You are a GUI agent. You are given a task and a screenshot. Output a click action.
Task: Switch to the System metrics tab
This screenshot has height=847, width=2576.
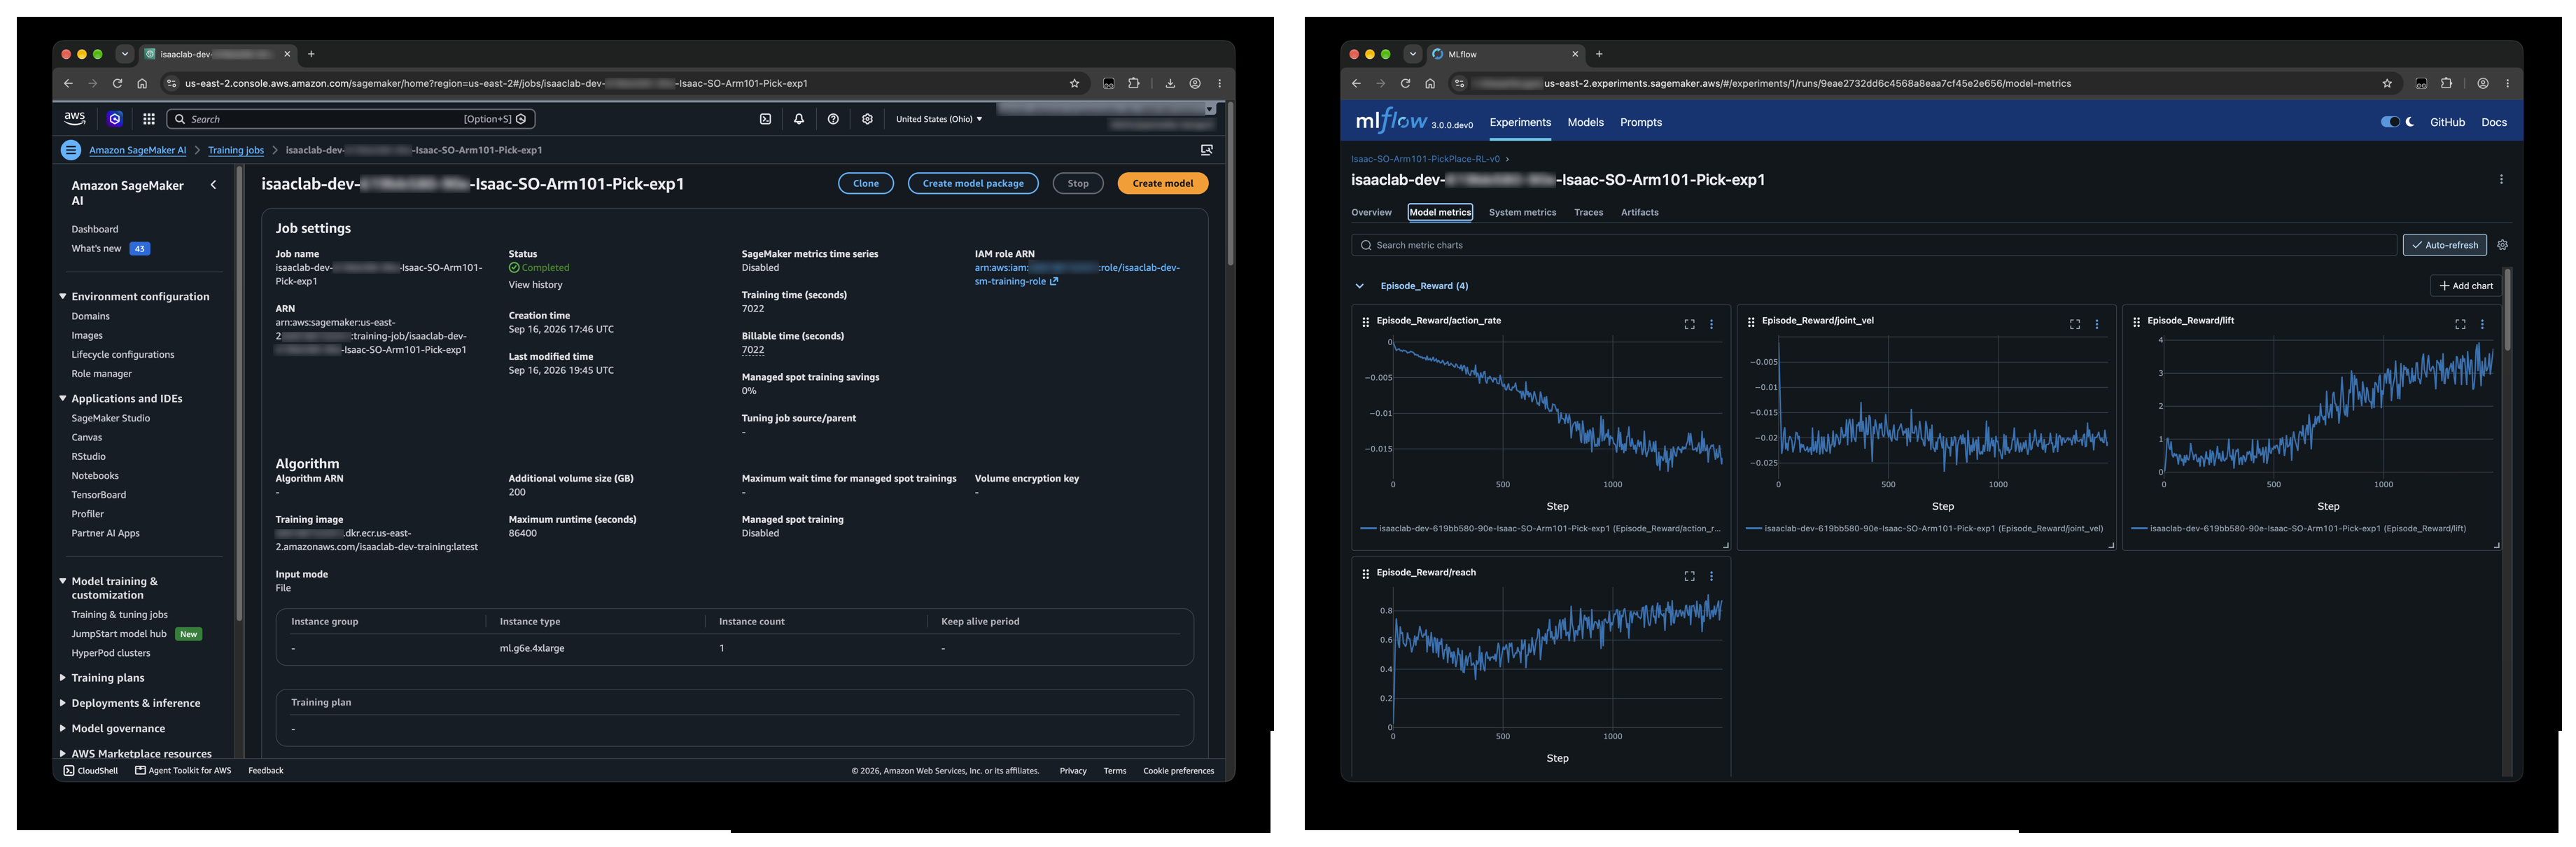[1522, 212]
